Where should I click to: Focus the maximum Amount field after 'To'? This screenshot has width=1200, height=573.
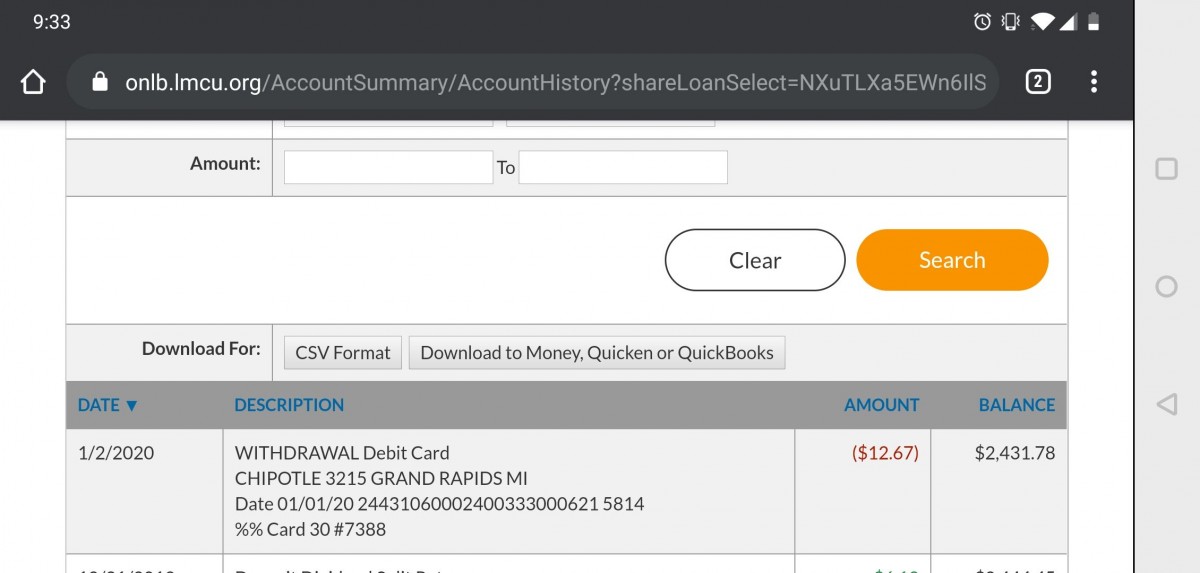click(623, 167)
